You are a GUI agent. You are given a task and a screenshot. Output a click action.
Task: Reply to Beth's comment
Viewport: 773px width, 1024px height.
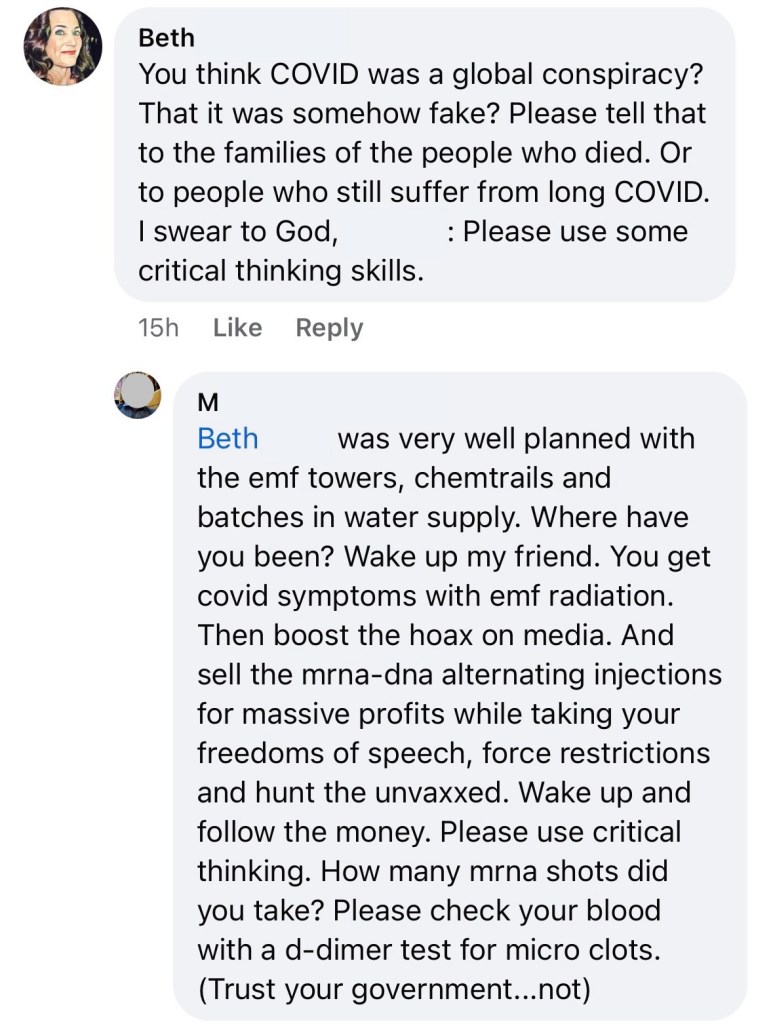coord(329,328)
